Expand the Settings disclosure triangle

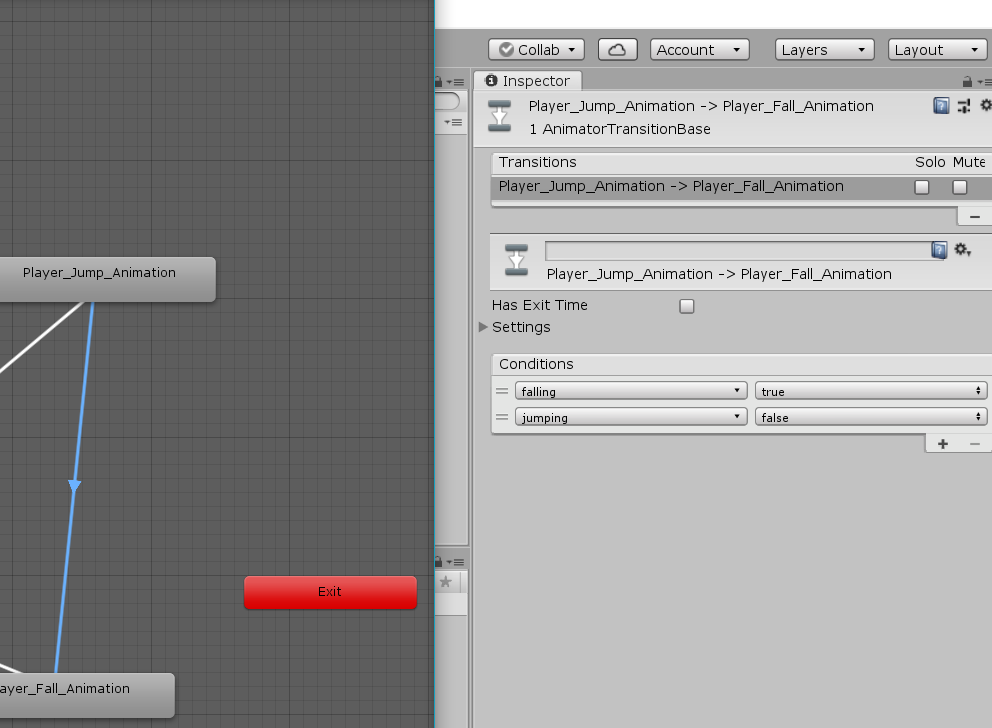(x=483, y=327)
